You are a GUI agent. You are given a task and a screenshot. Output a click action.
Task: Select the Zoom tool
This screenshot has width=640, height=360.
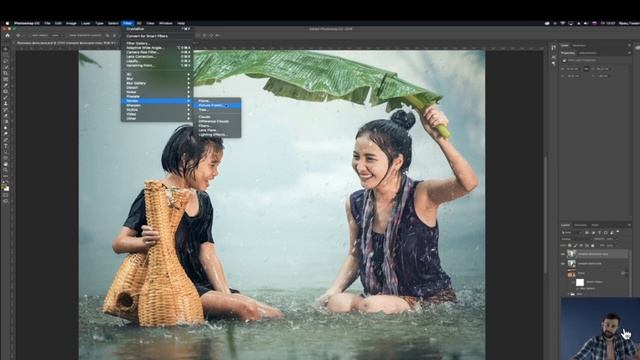point(6,171)
